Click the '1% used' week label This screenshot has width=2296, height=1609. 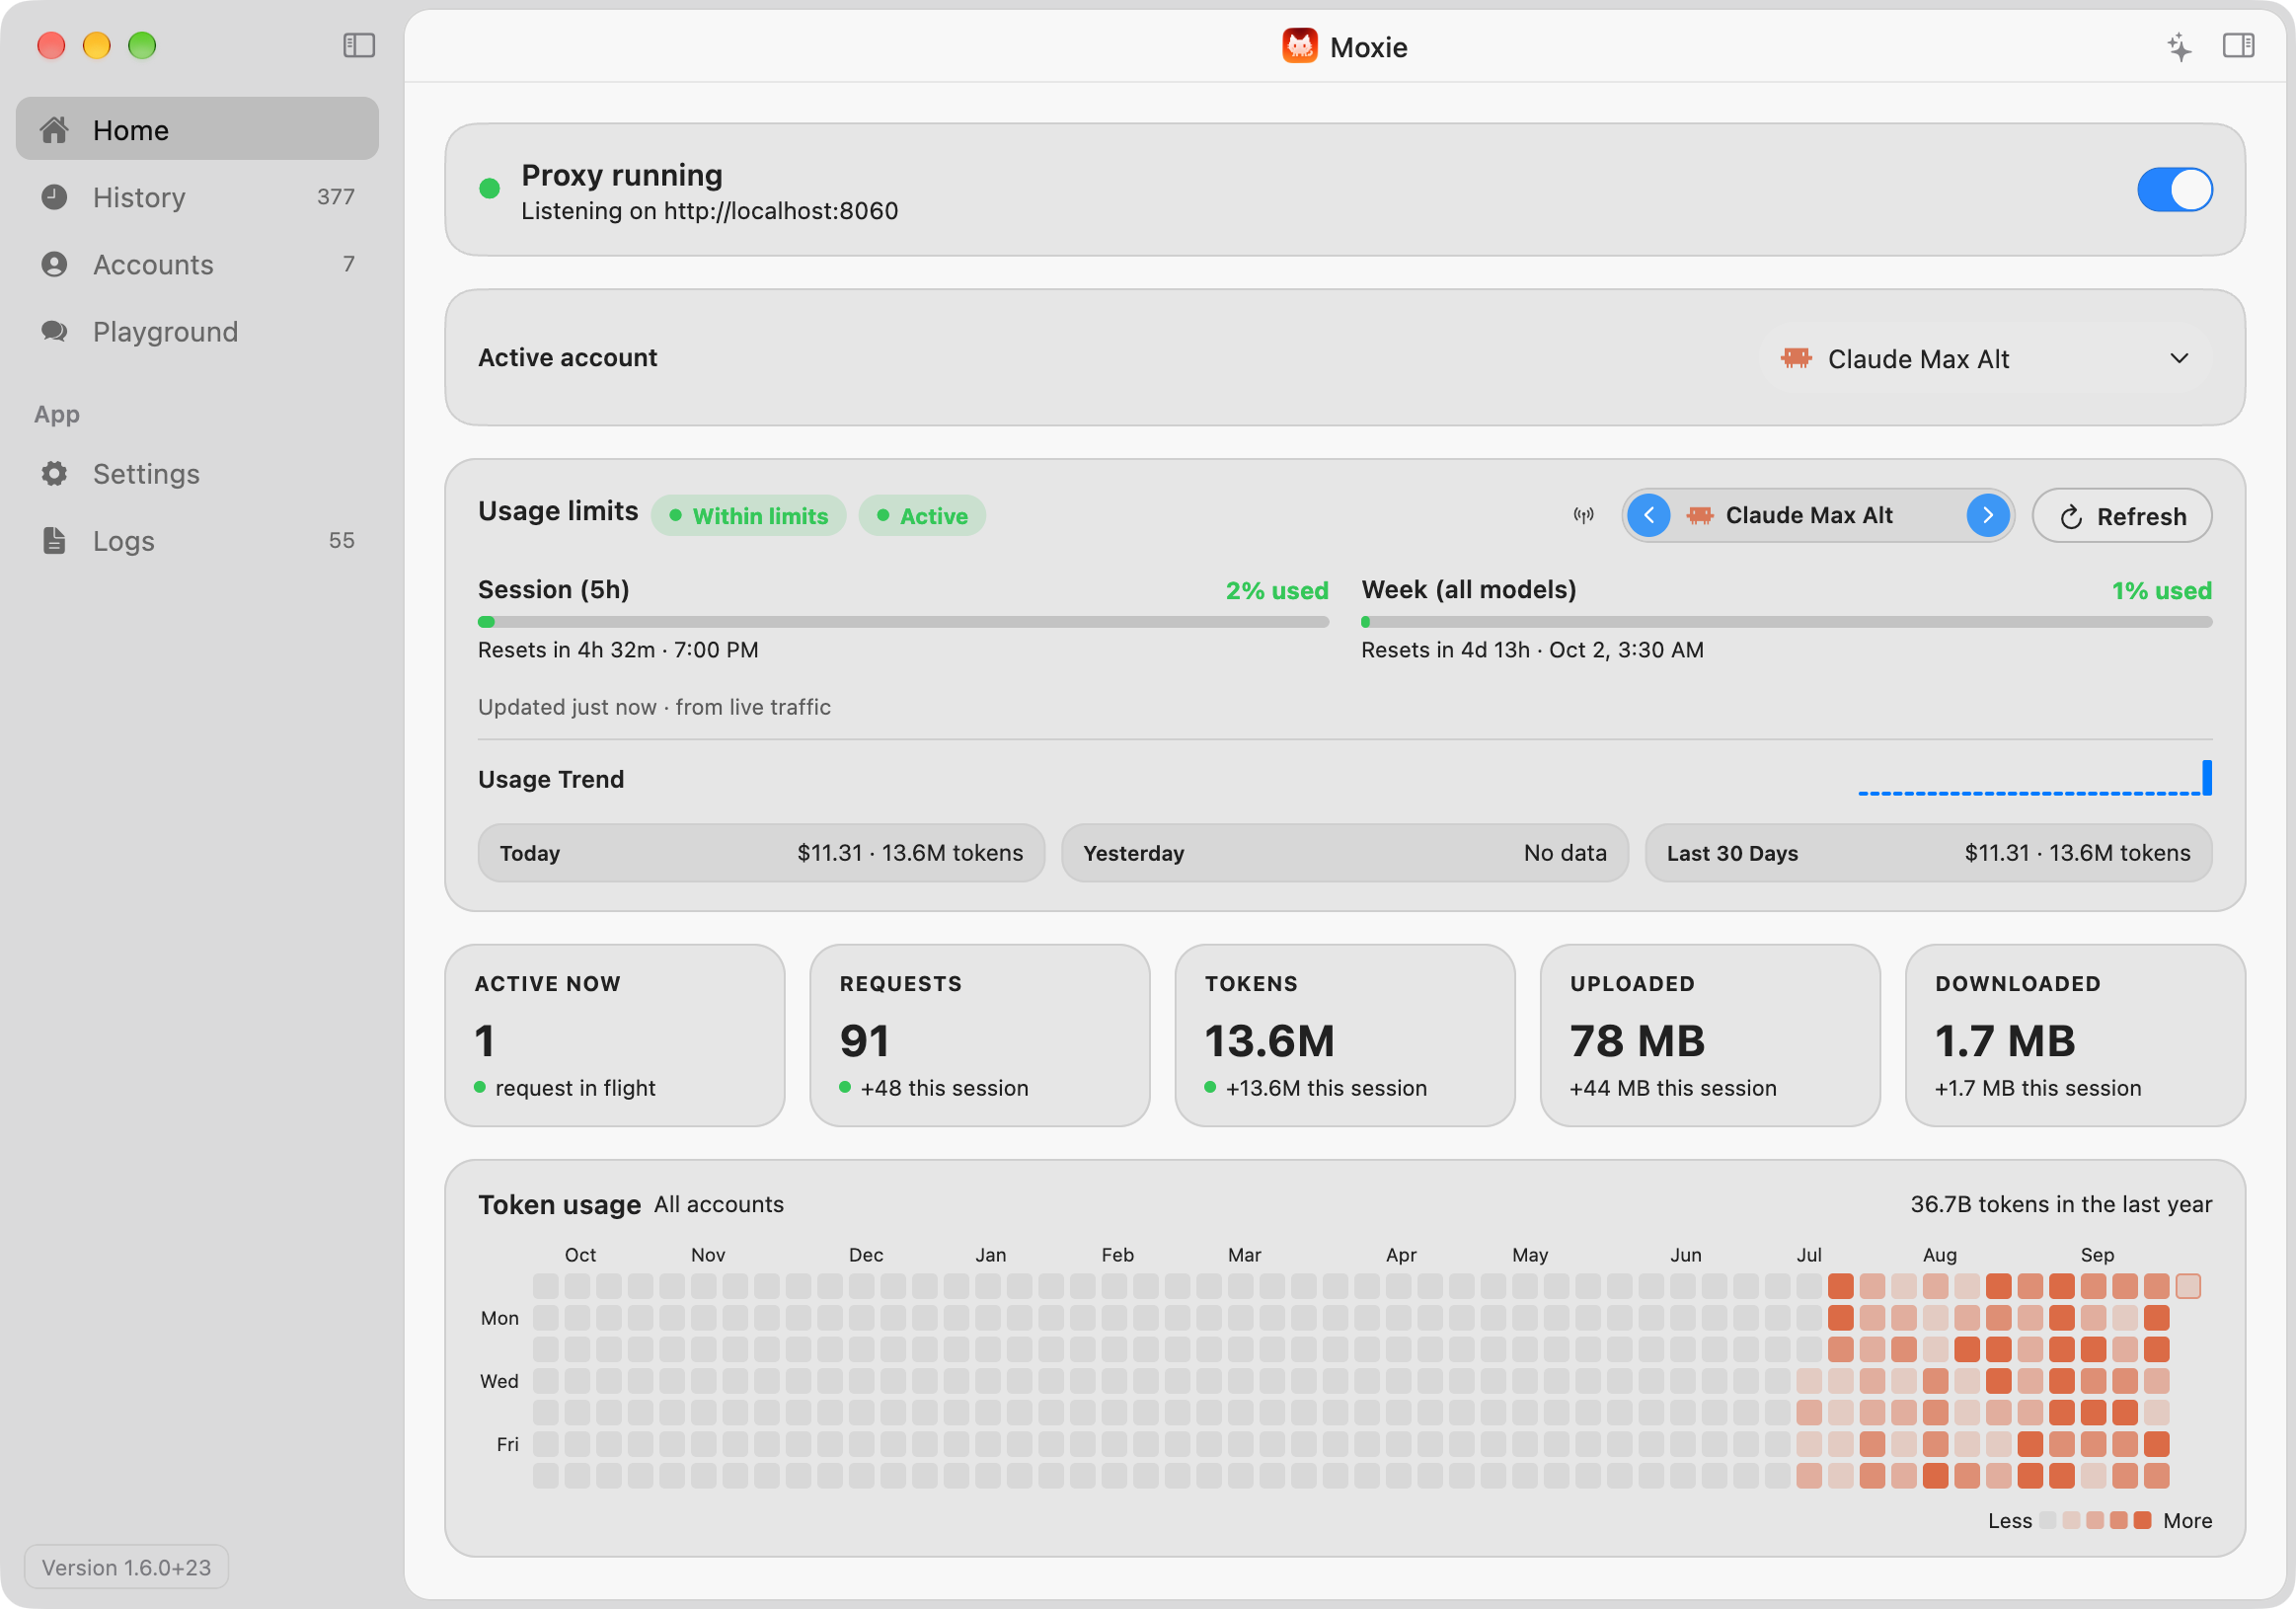[2161, 590]
